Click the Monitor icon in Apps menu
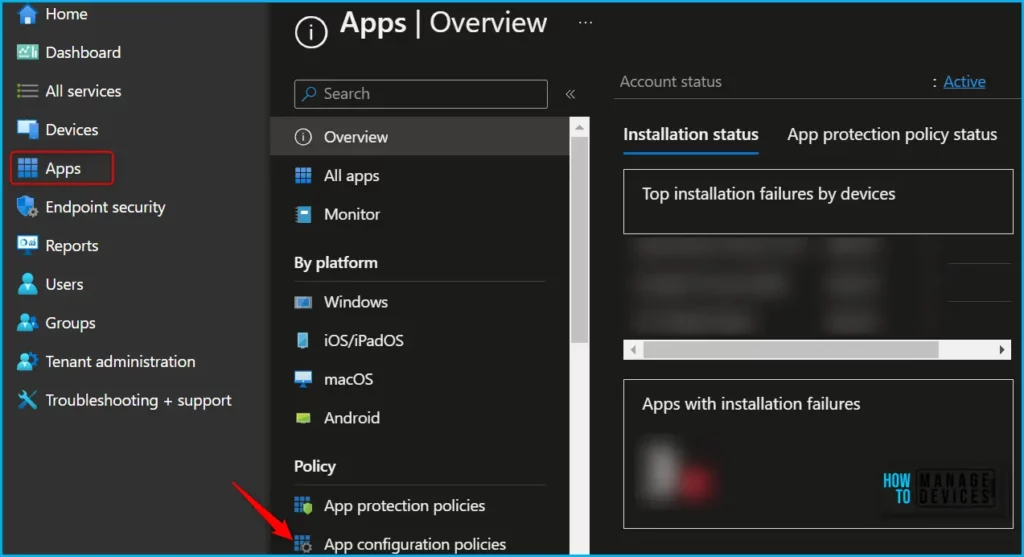 pos(303,214)
